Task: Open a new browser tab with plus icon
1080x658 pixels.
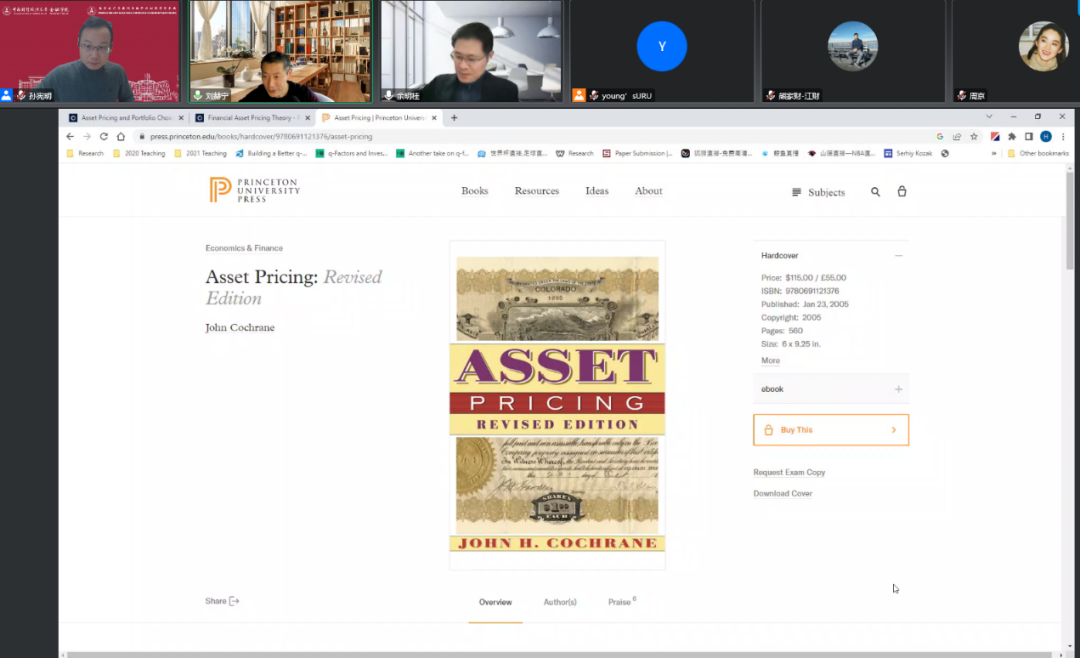Action: tap(454, 118)
